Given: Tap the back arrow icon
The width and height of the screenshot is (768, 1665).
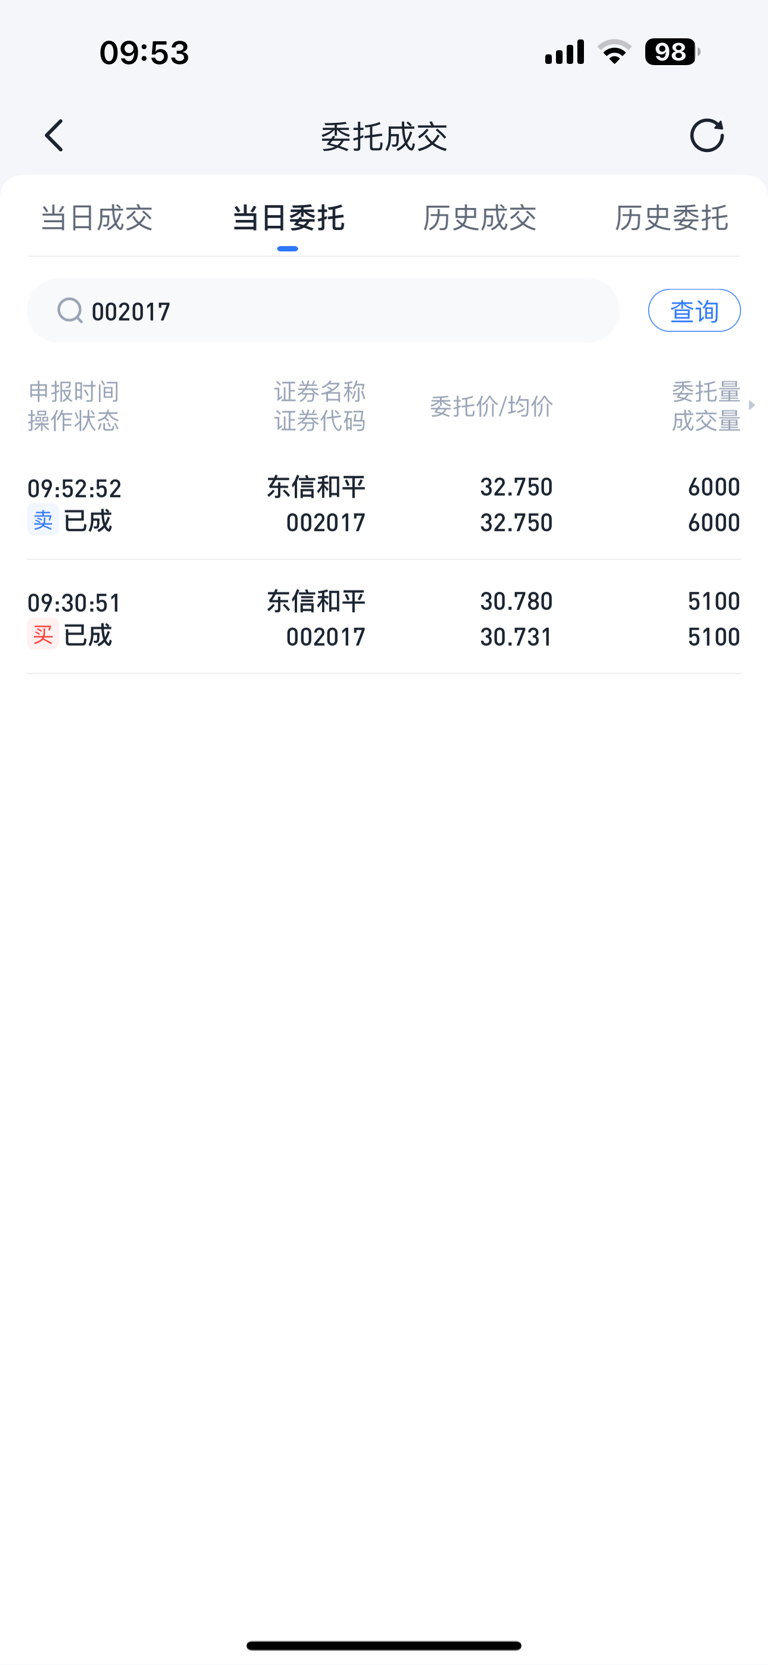Looking at the screenshot, I should coord(54,135).
